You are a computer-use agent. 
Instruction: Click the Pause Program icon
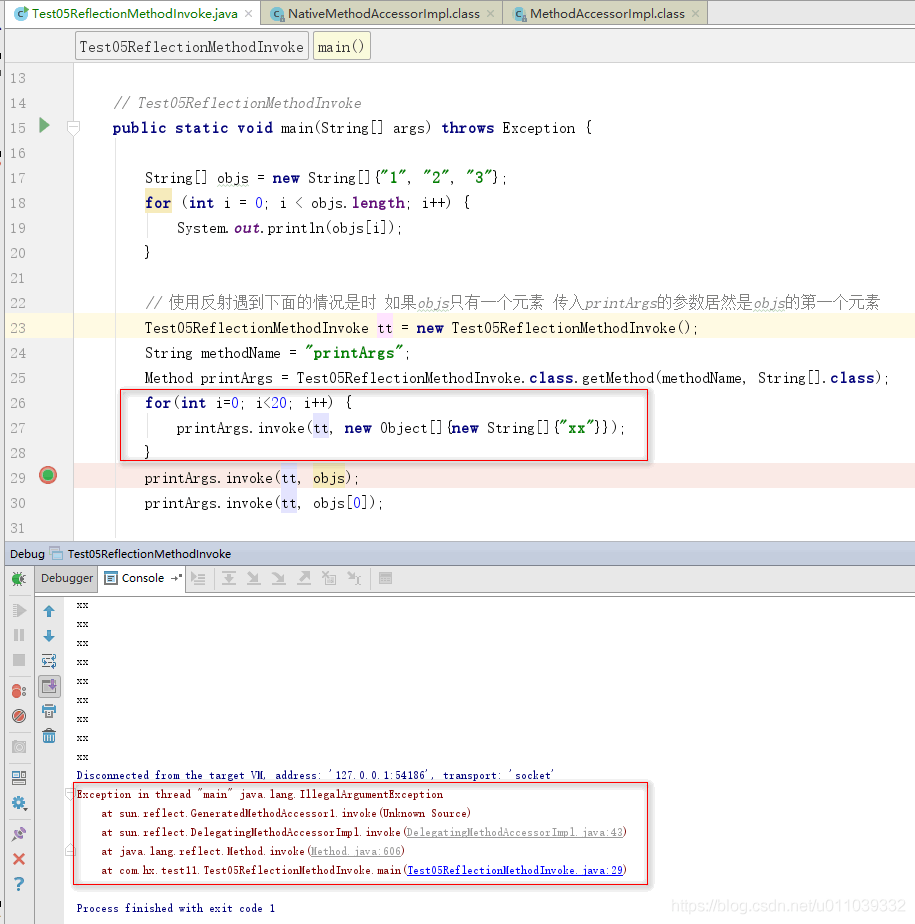pos(19,635)
